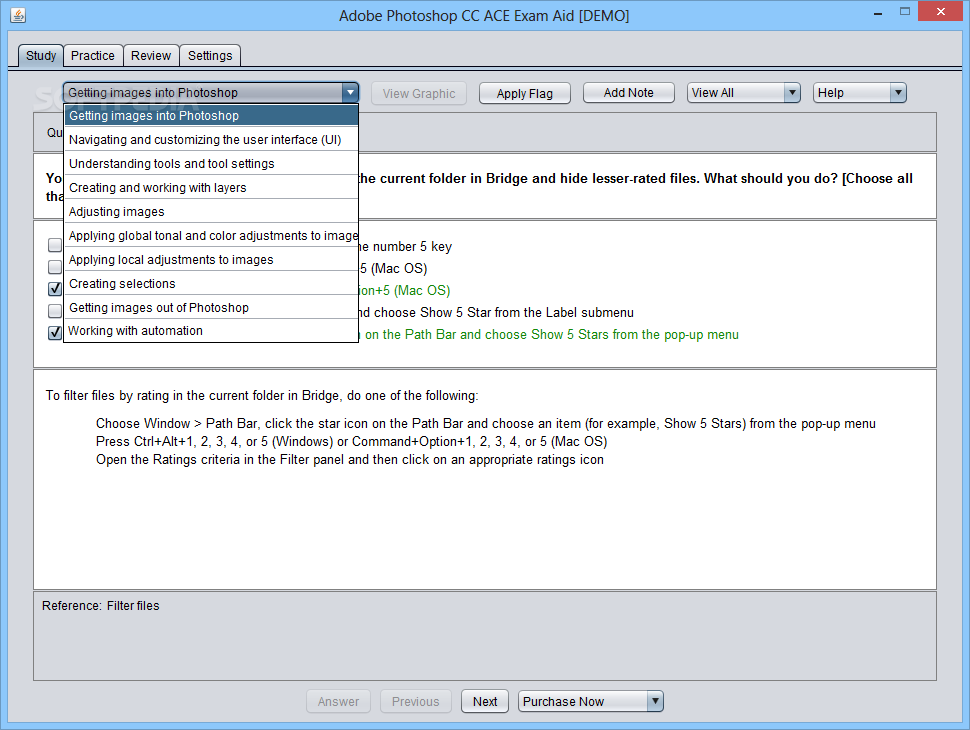Maximize the Exam Aid window
Viewport: 970px width, 730px height.
904,12
